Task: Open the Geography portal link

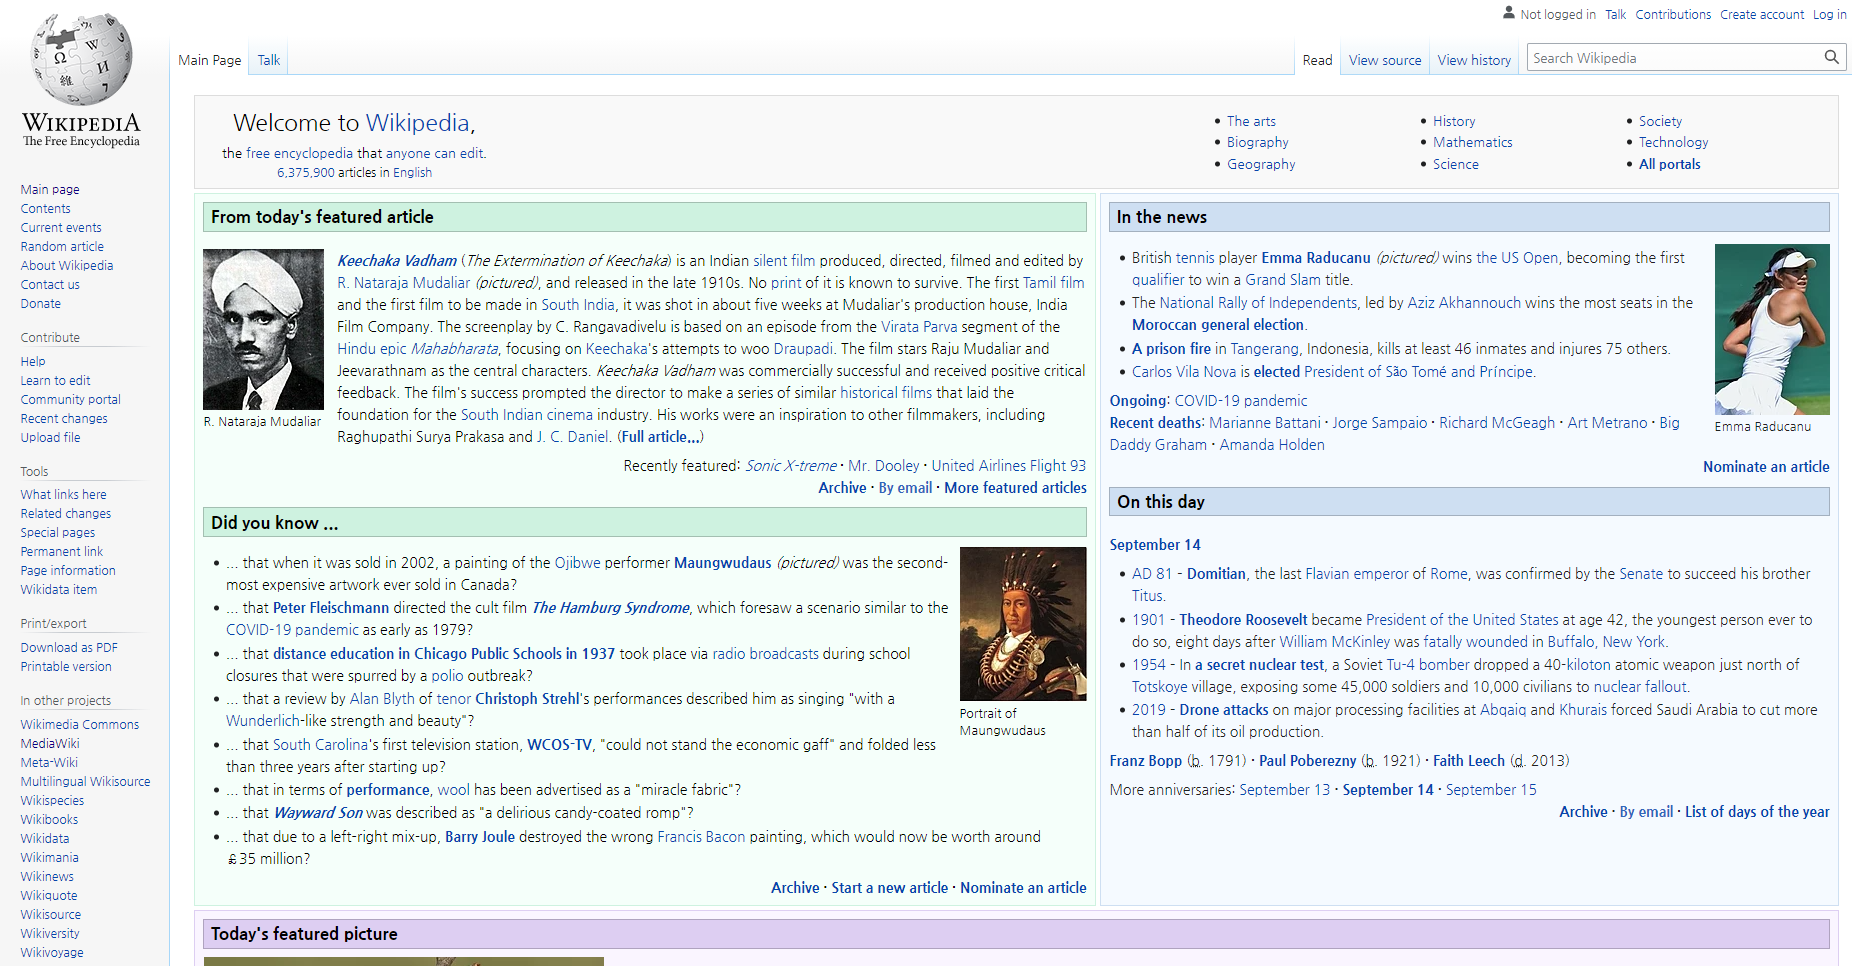Action: (1261, 164)
